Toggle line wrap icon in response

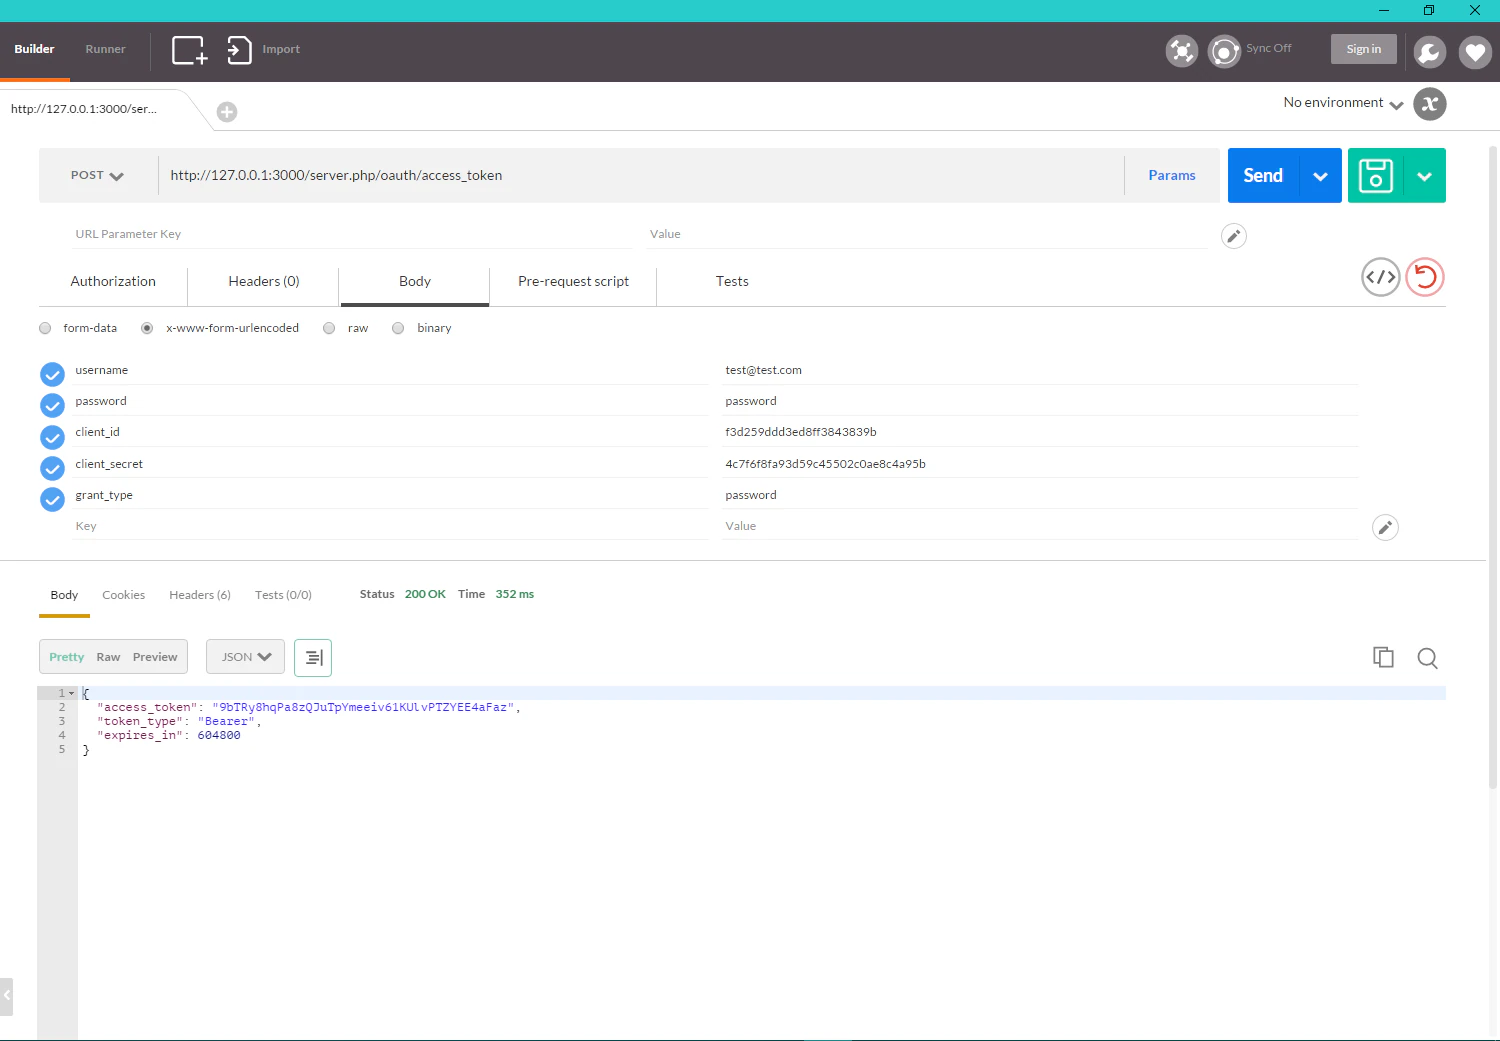(x=313, y=657)
